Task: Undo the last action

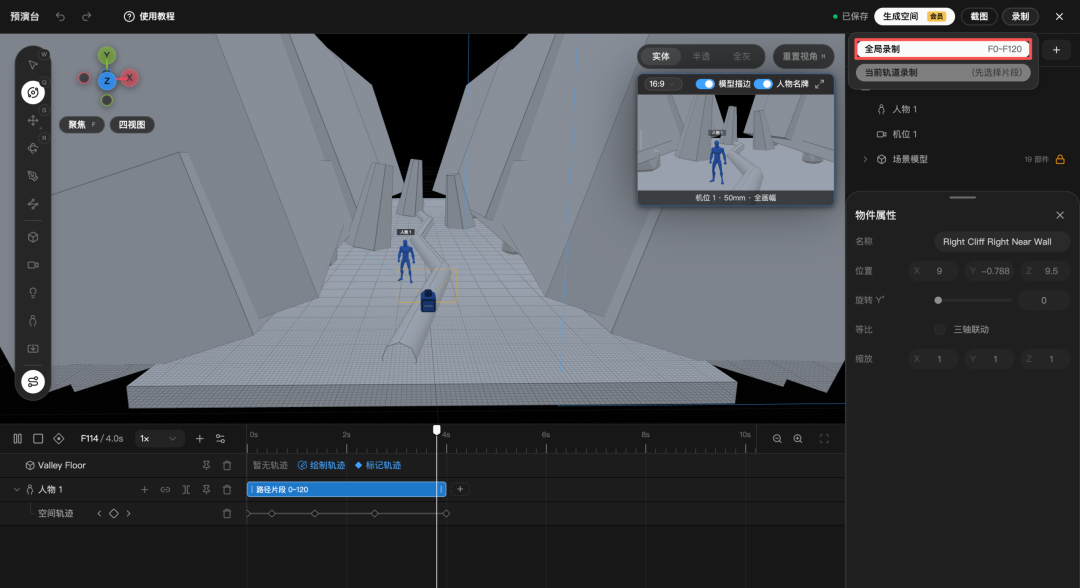Action: pyautogui.click(x=61, y=17)
